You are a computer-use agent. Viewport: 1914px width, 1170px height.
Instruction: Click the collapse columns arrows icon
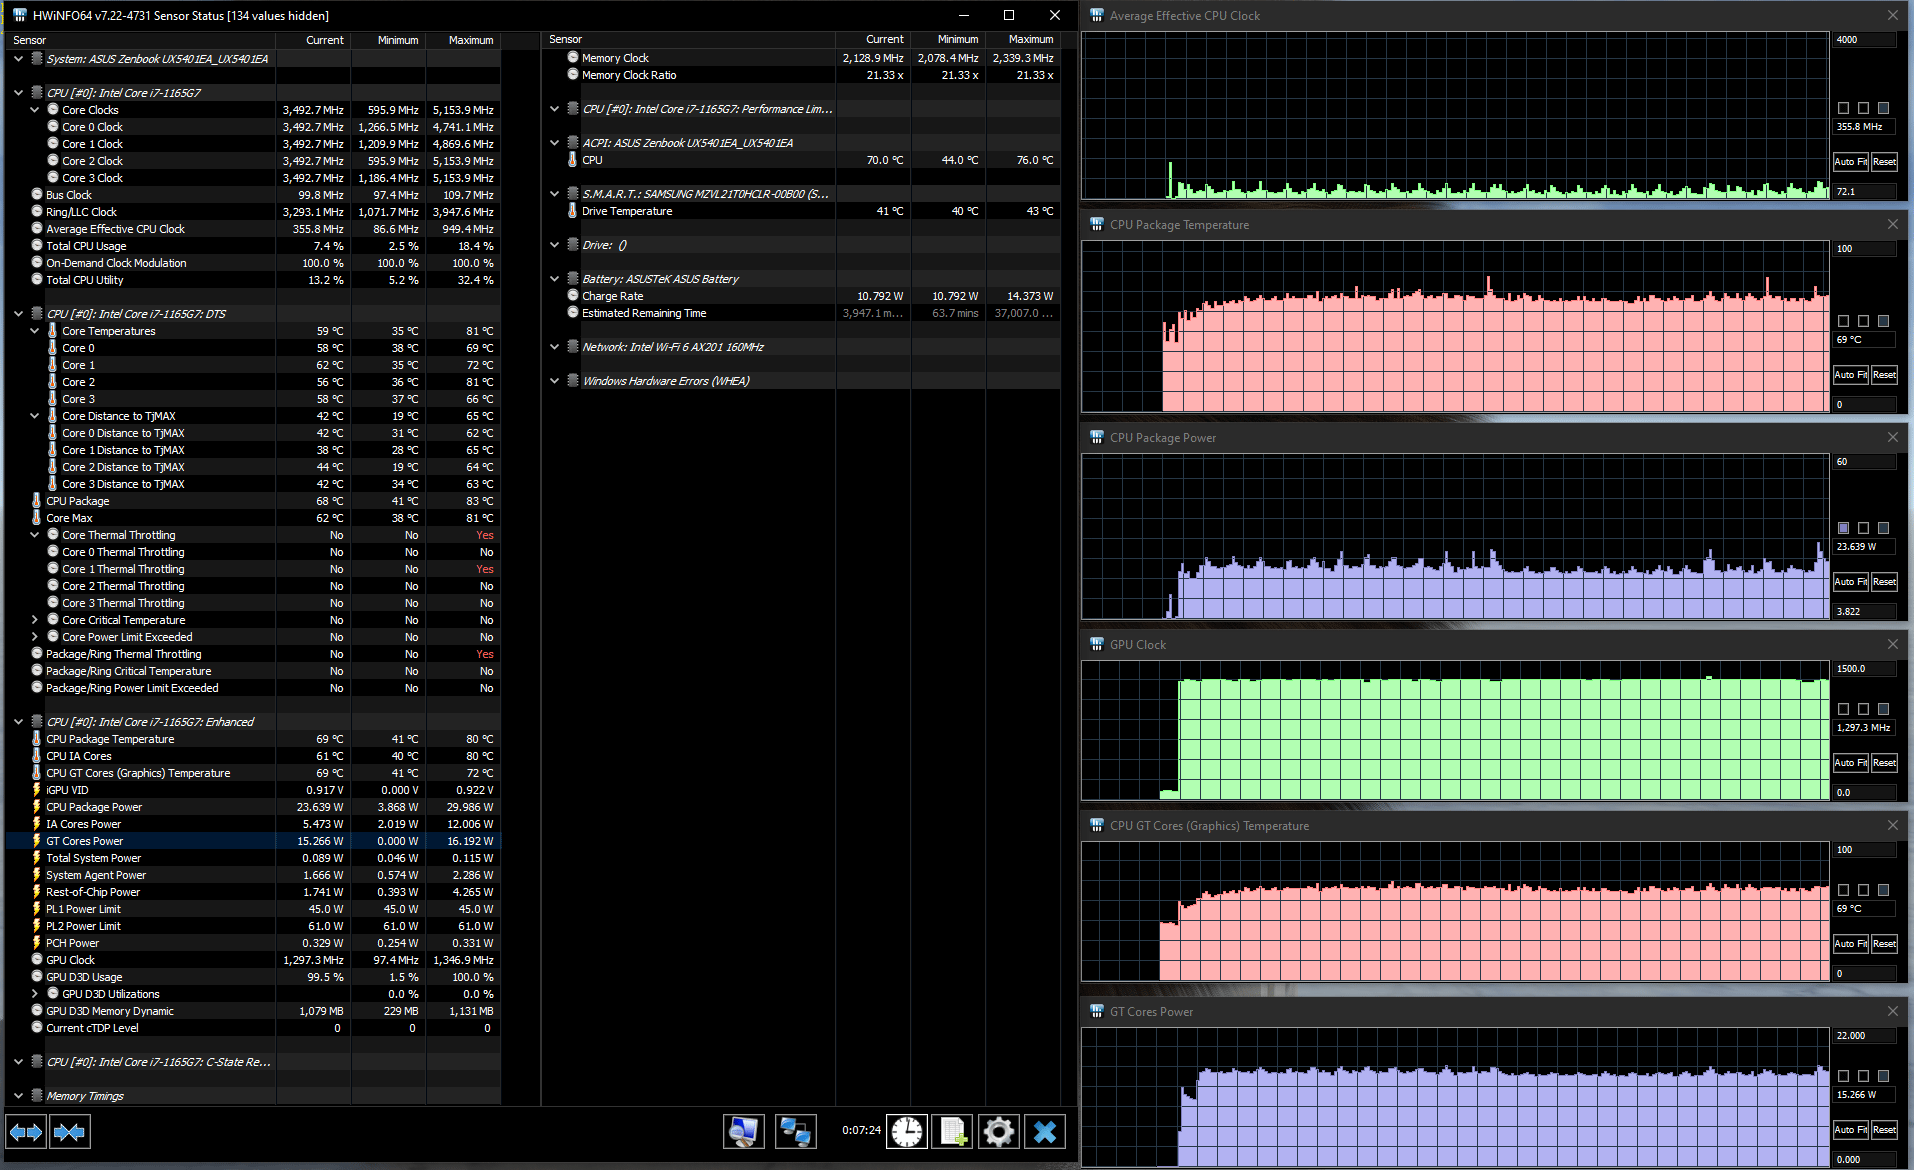pyautogui.click(x=69, y=1132)
